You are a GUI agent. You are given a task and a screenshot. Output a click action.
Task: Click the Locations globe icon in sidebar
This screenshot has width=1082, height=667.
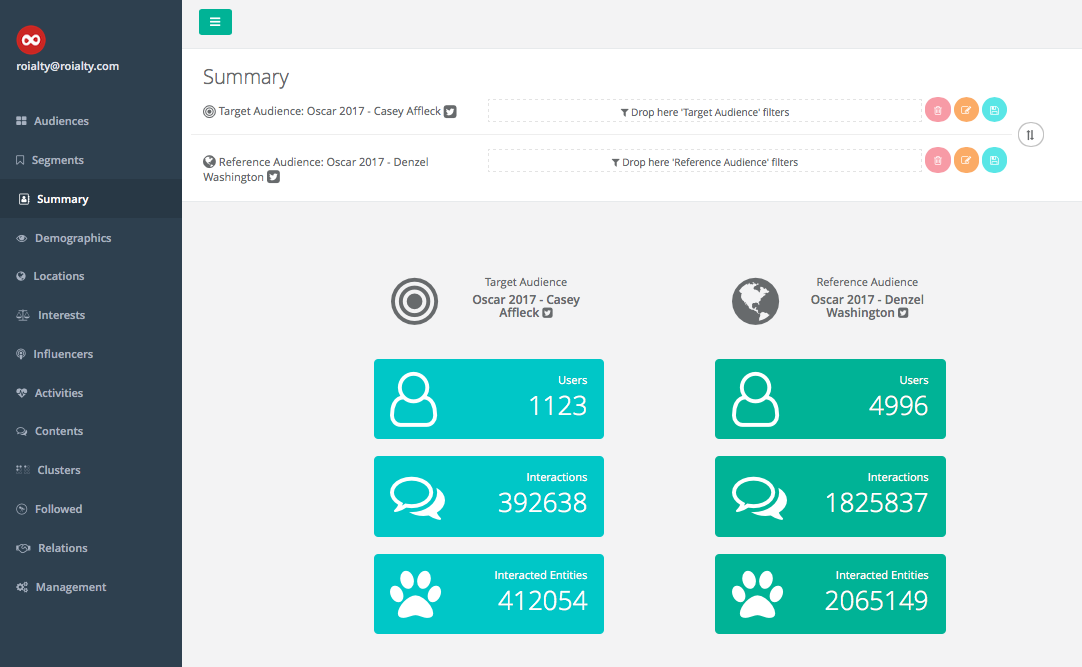tap(21, 276)
